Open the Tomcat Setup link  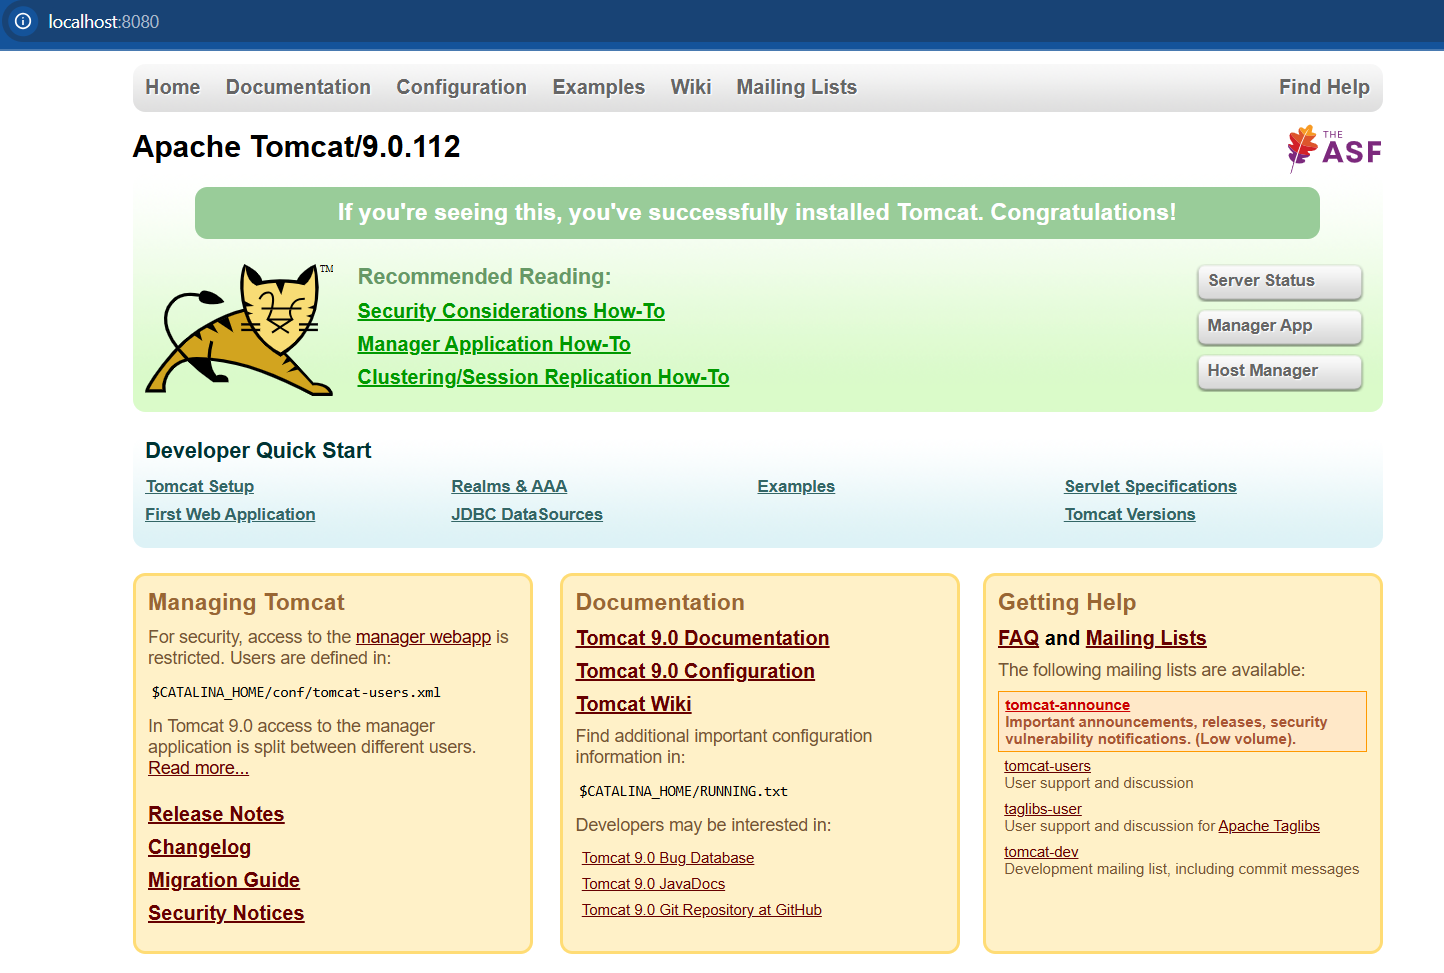(200, 486)
